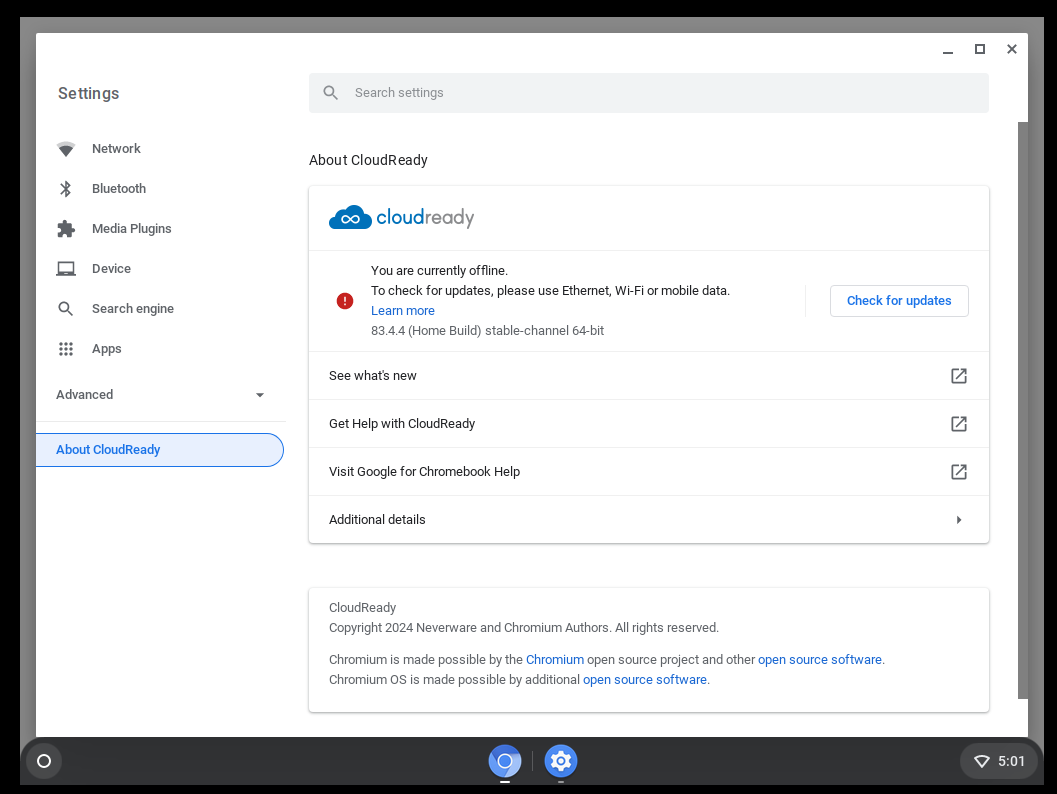Click external link icon for Chromebook Help
The width and height of the screenshot is (1057, 794).
pos(958,472)
